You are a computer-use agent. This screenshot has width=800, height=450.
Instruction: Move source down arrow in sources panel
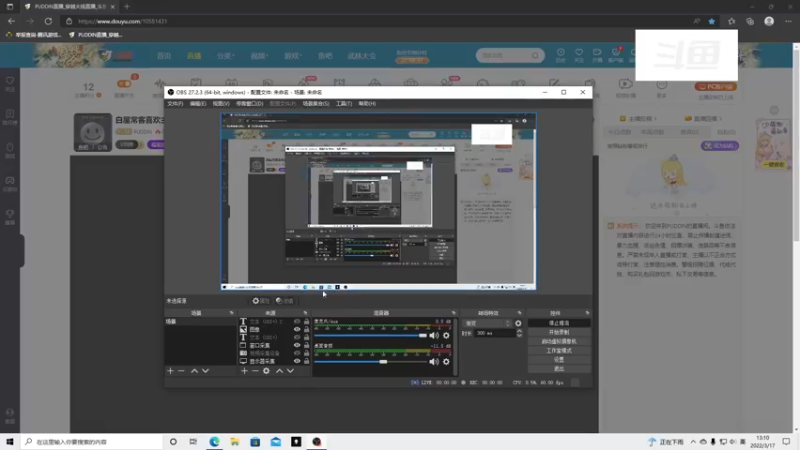(x=290, y=371)
